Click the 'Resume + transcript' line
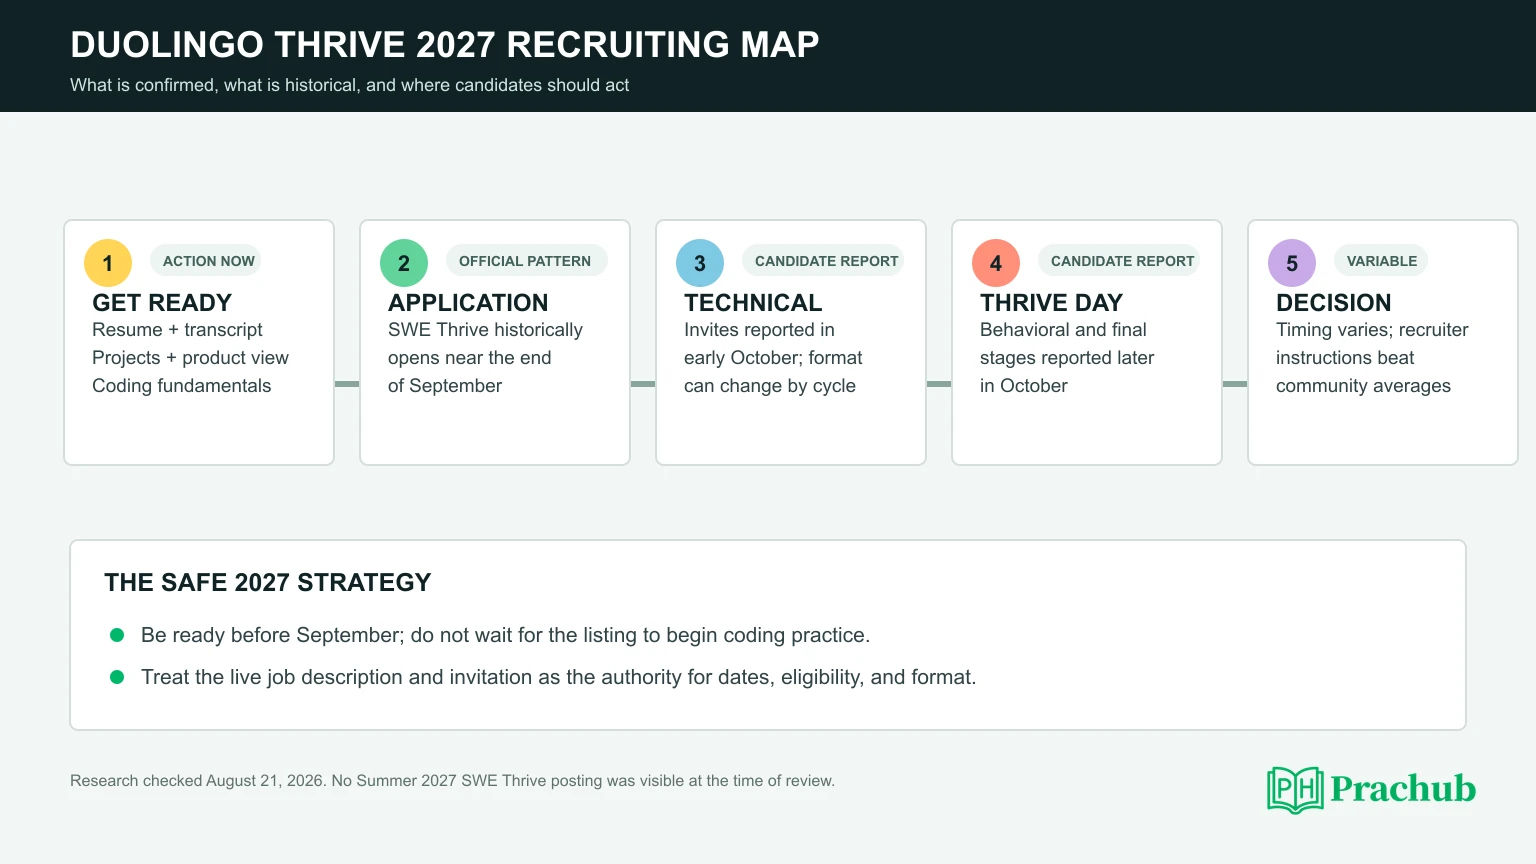1536x864 pixels. (177, 330)
